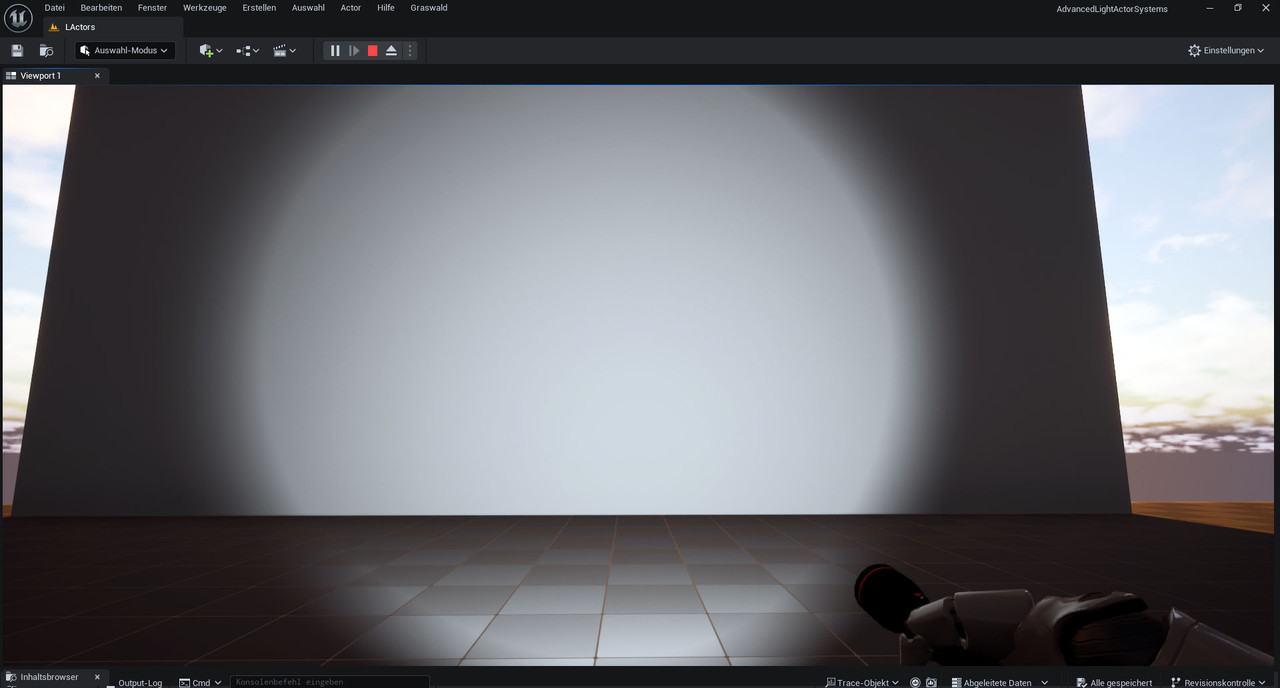
Task: Open the Actor menu
Action: (x=351, y=8)
